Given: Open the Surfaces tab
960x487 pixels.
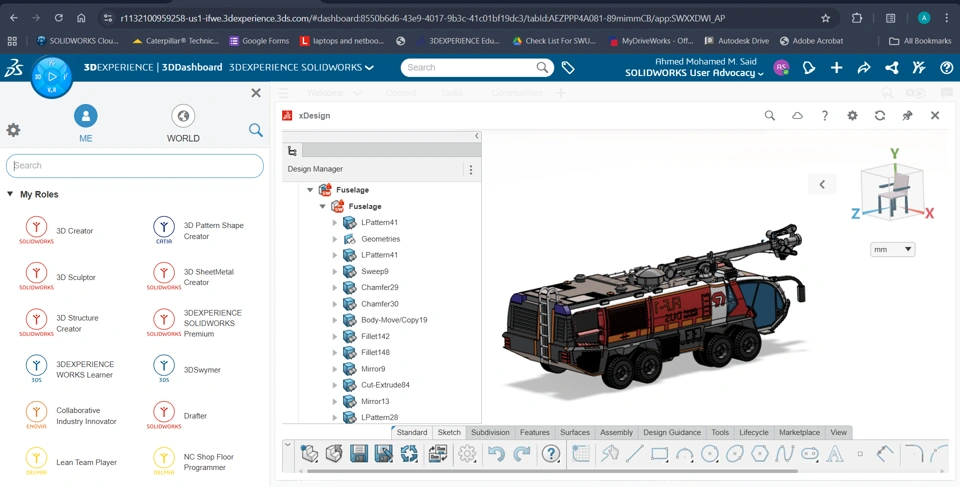Looking at the screenshot, I should [x=575, y=432].
